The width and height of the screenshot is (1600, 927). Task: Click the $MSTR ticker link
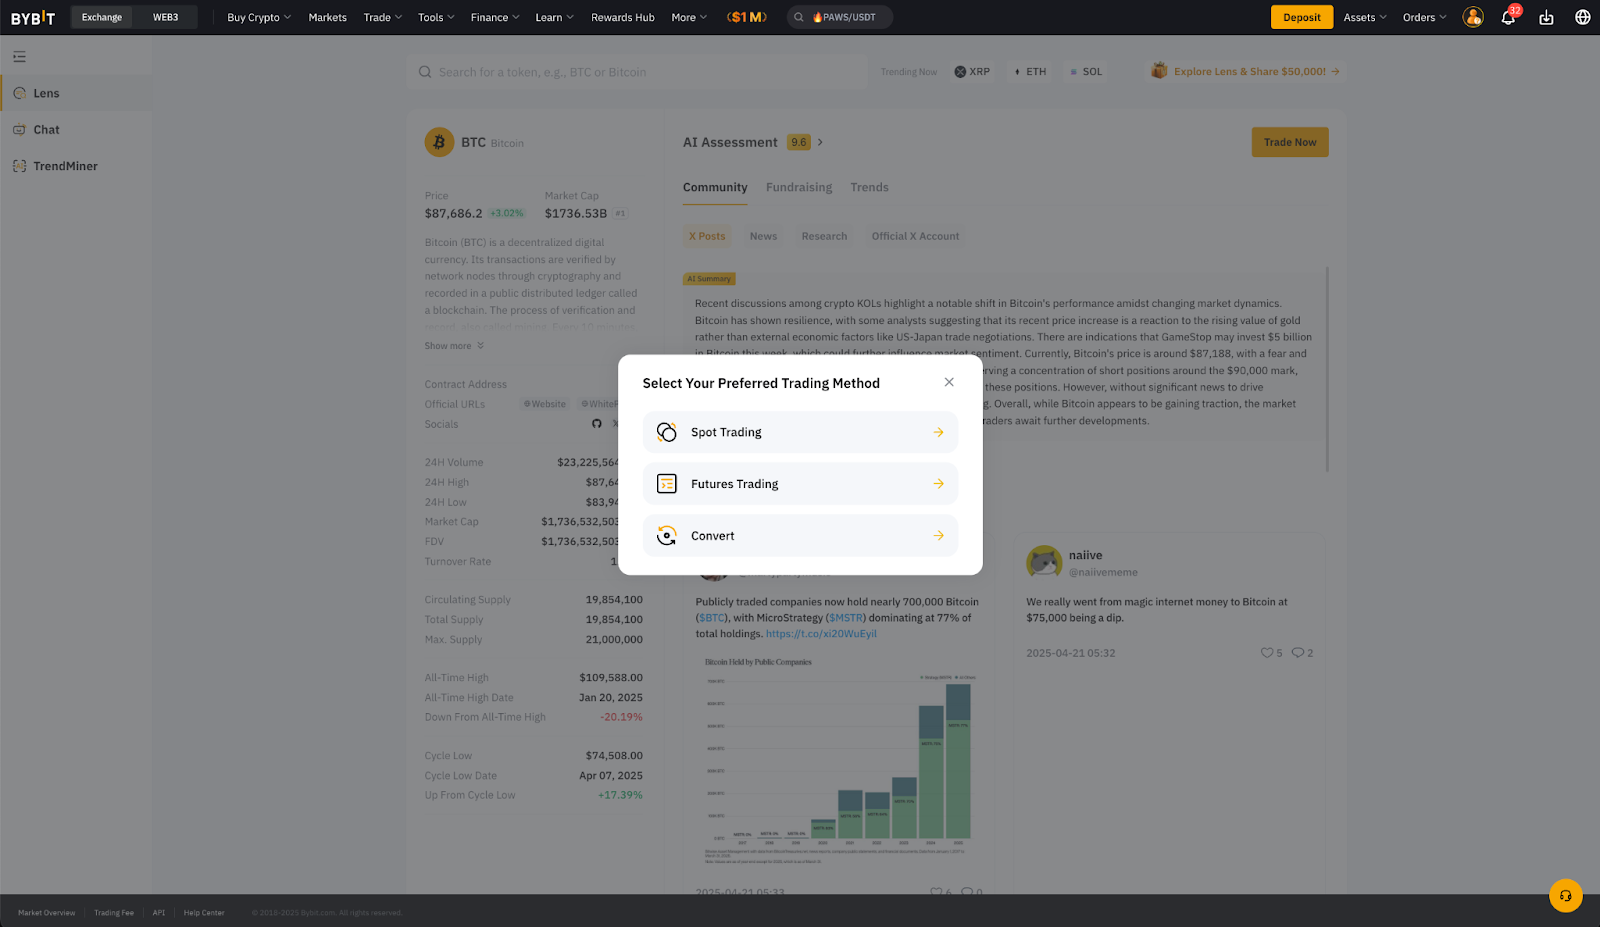(845, 618)
